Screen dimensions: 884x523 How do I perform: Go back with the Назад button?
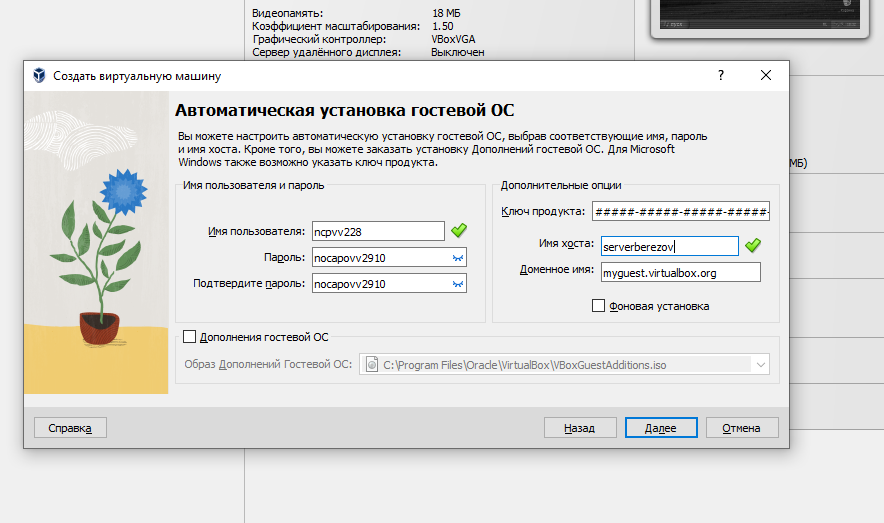click(580, 428)
